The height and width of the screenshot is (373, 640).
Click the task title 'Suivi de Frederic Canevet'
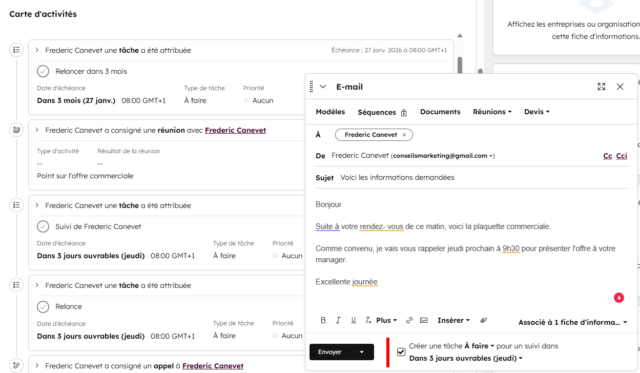(x=98, y=226)
